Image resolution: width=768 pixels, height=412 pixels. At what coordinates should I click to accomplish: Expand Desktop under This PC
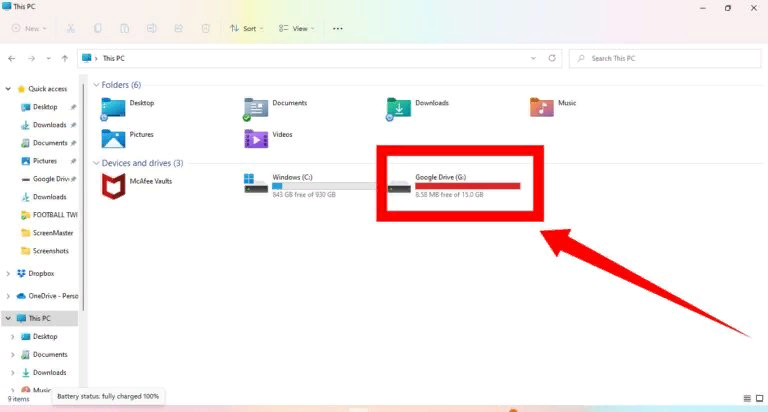pos(13,337)
